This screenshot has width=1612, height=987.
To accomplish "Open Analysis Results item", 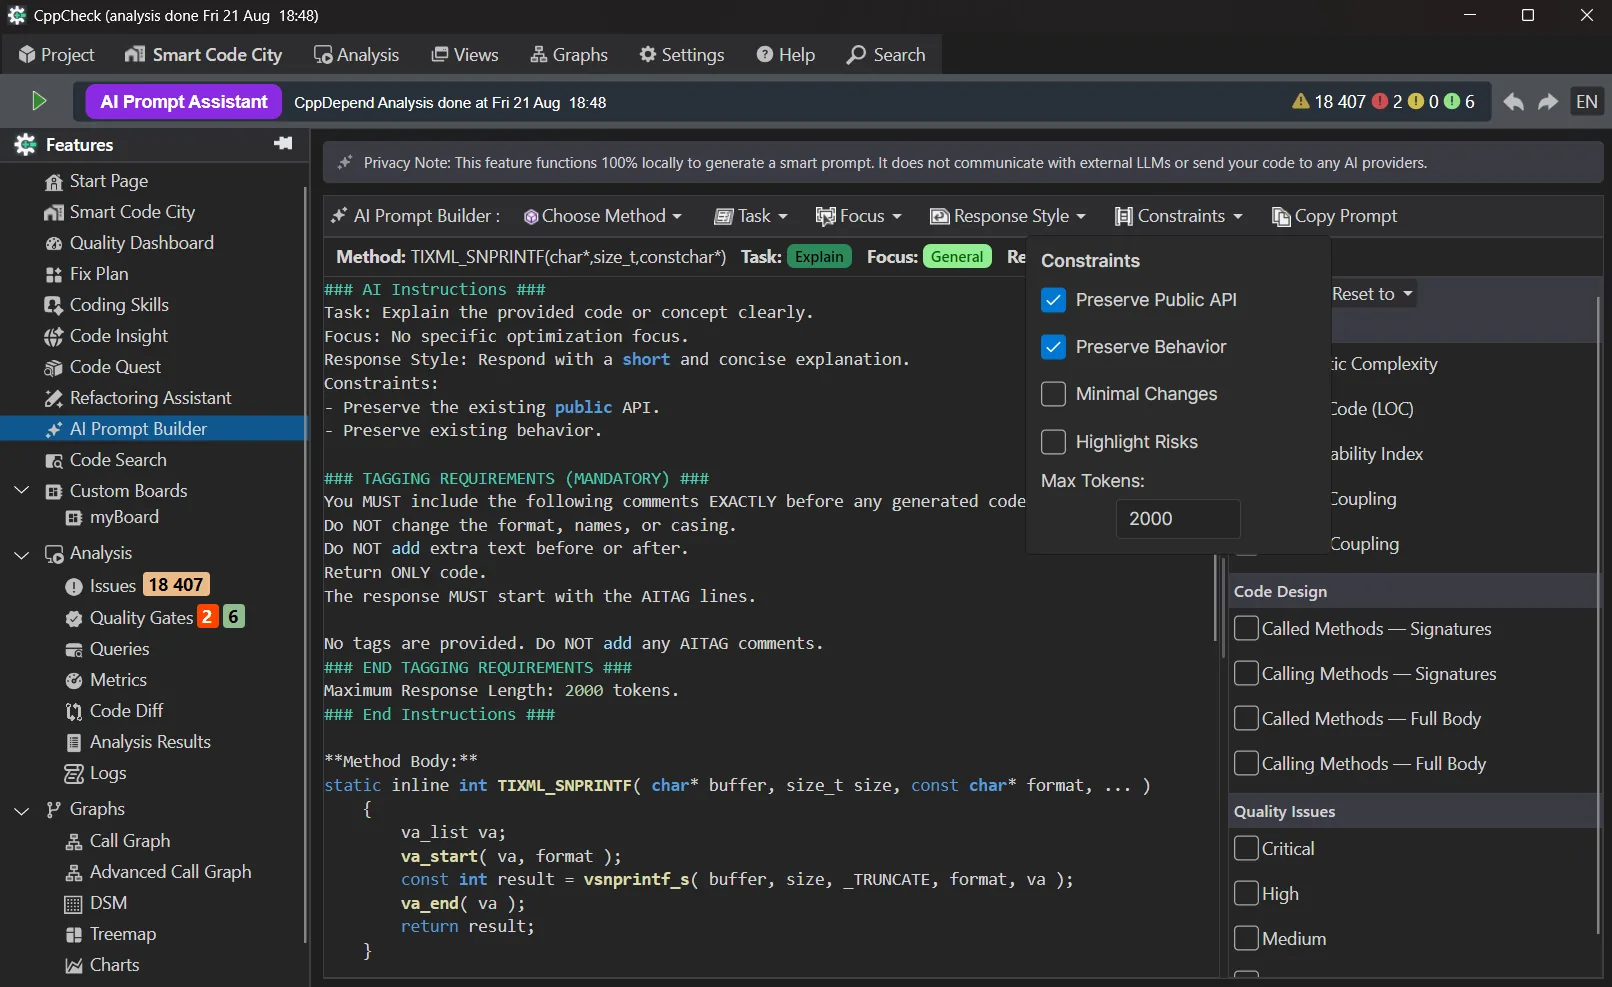I will tap(138, 742).
